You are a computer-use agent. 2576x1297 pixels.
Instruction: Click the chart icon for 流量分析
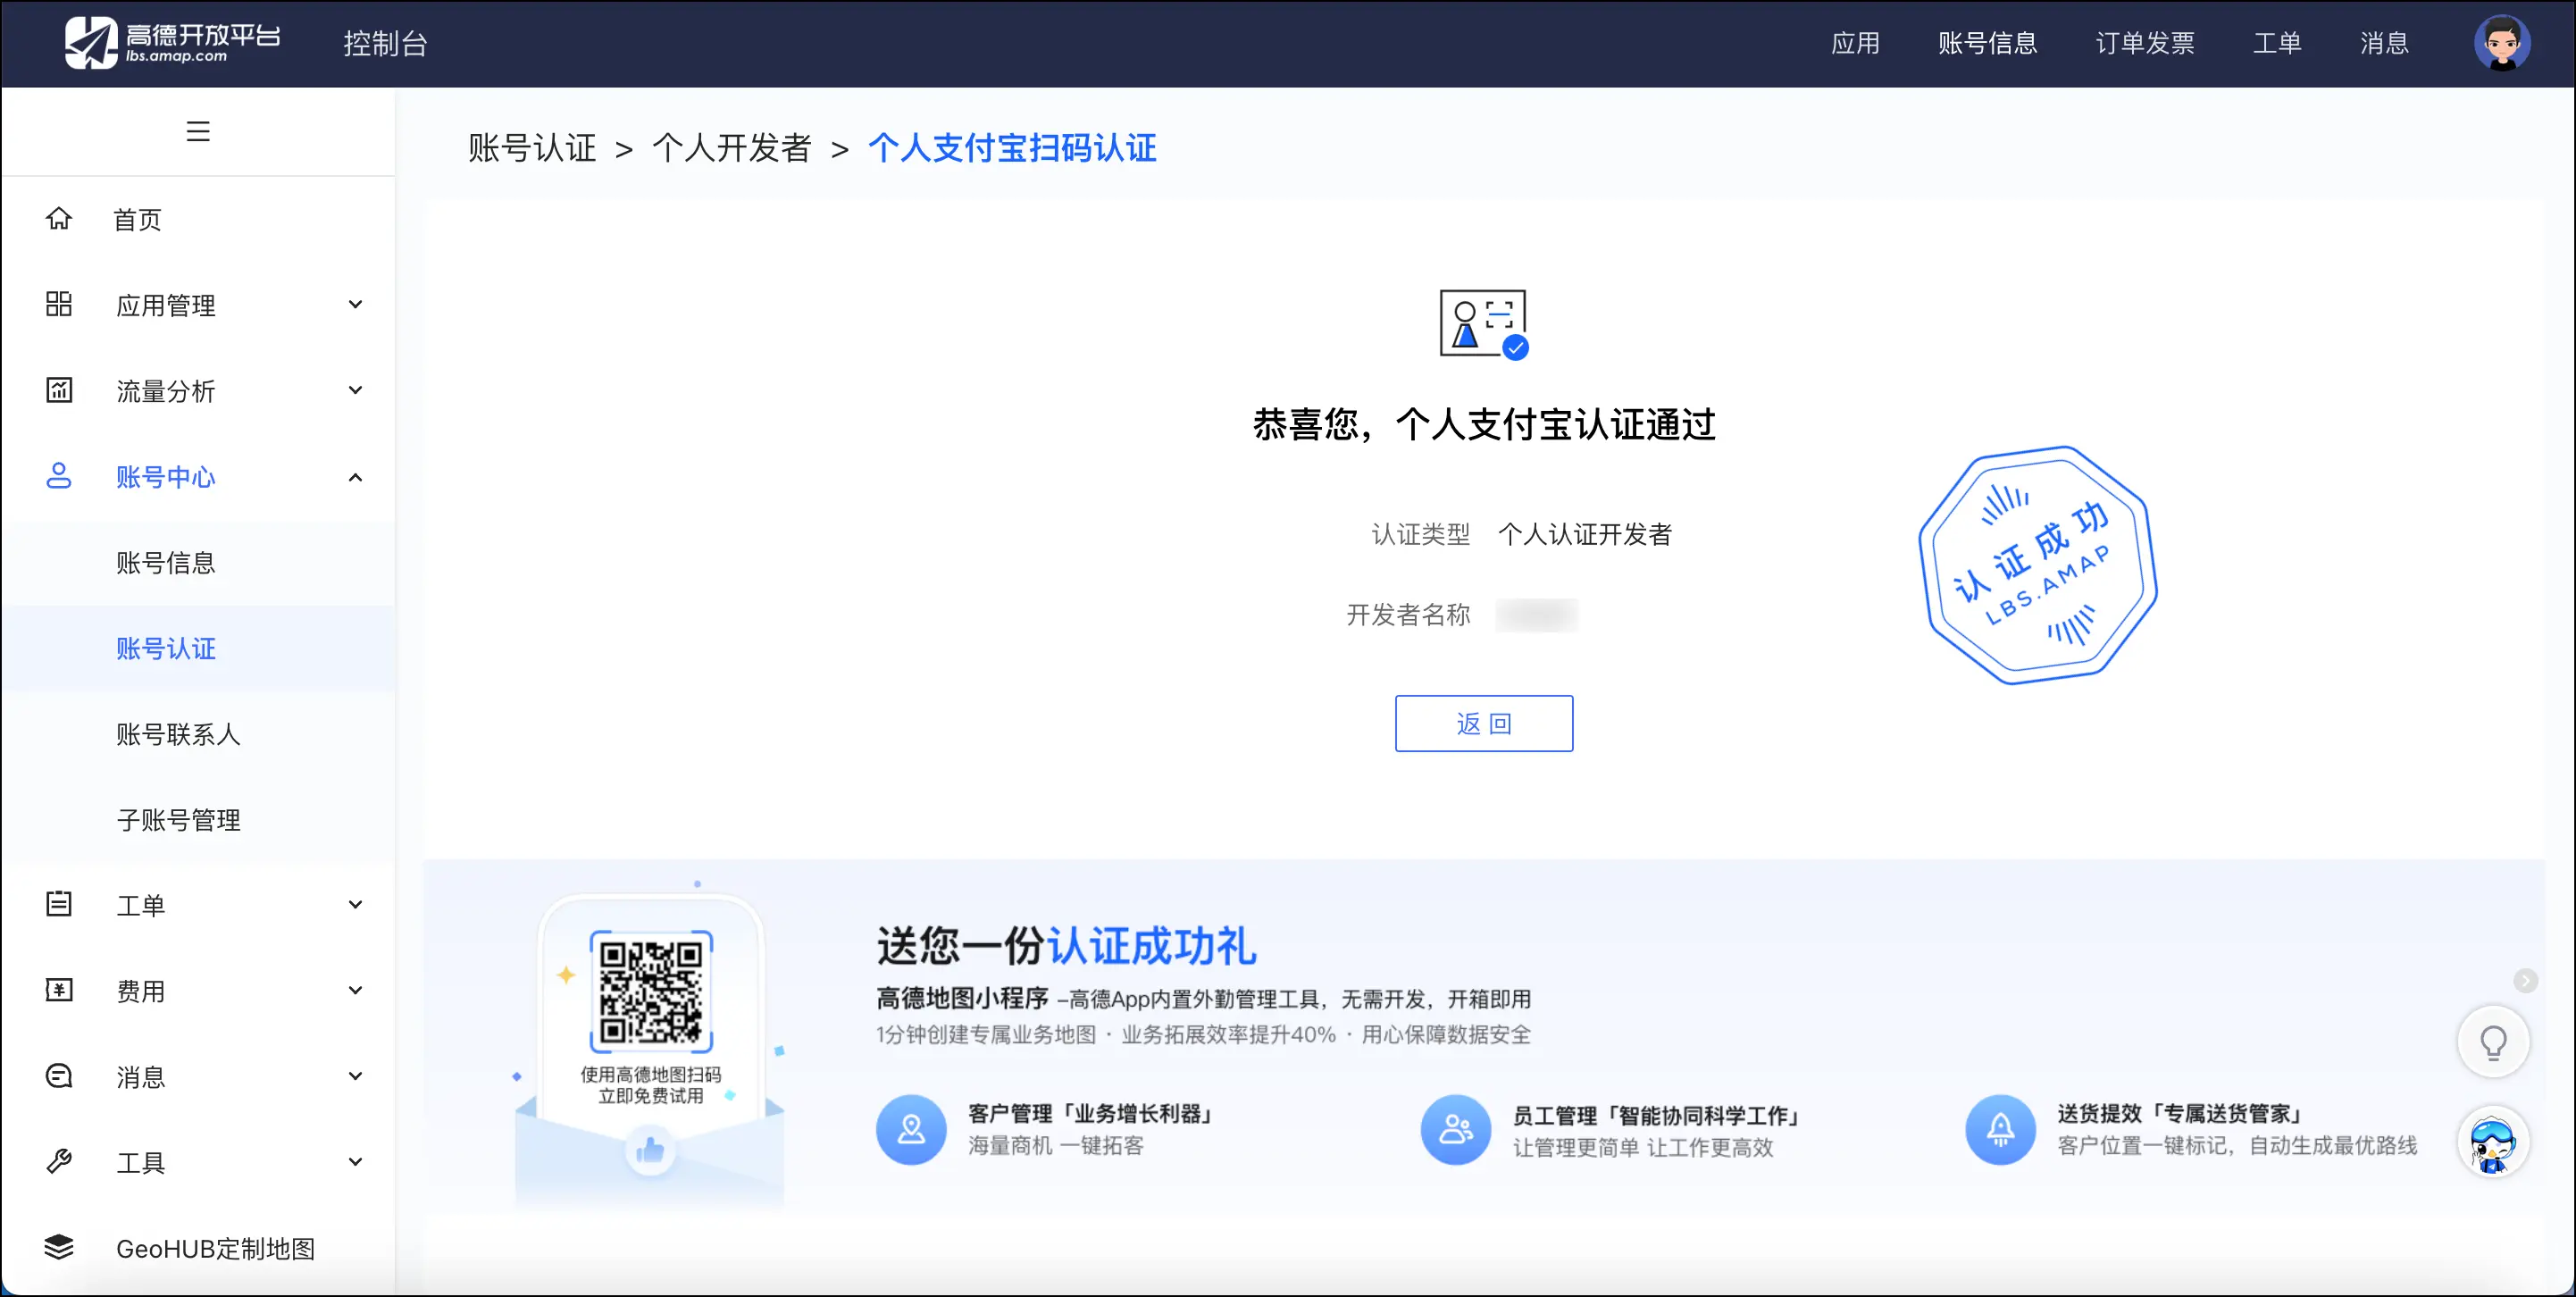pos(59,390)
